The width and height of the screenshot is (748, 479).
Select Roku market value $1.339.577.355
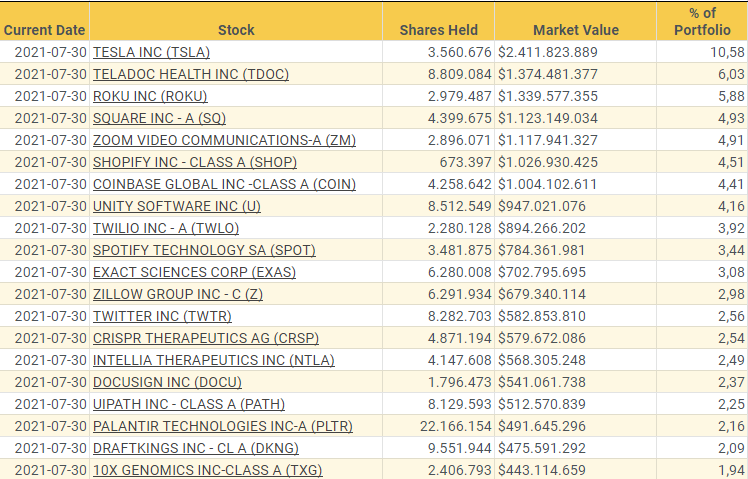click(548, 96)
